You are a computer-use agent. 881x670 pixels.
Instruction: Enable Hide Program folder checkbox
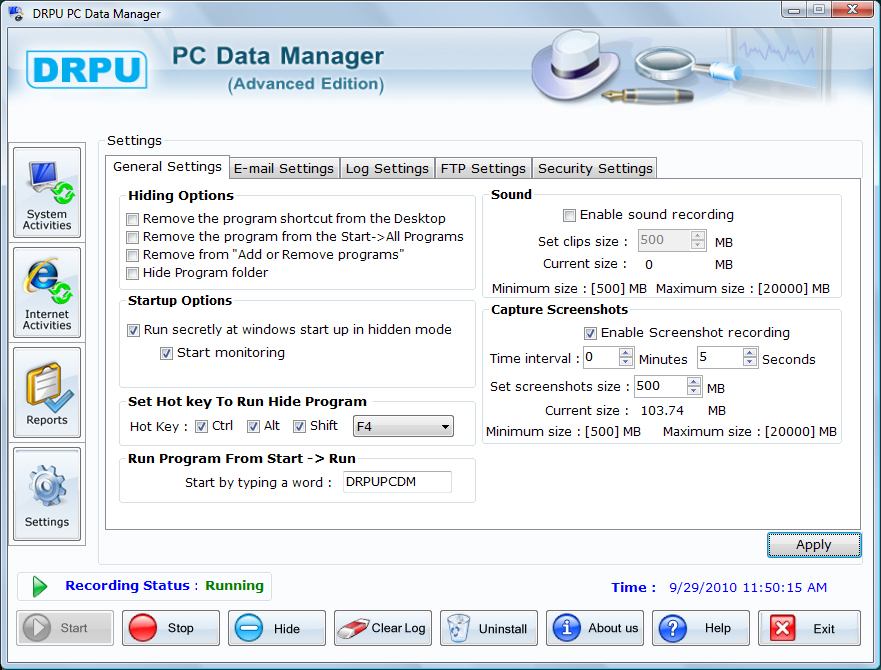133,273
